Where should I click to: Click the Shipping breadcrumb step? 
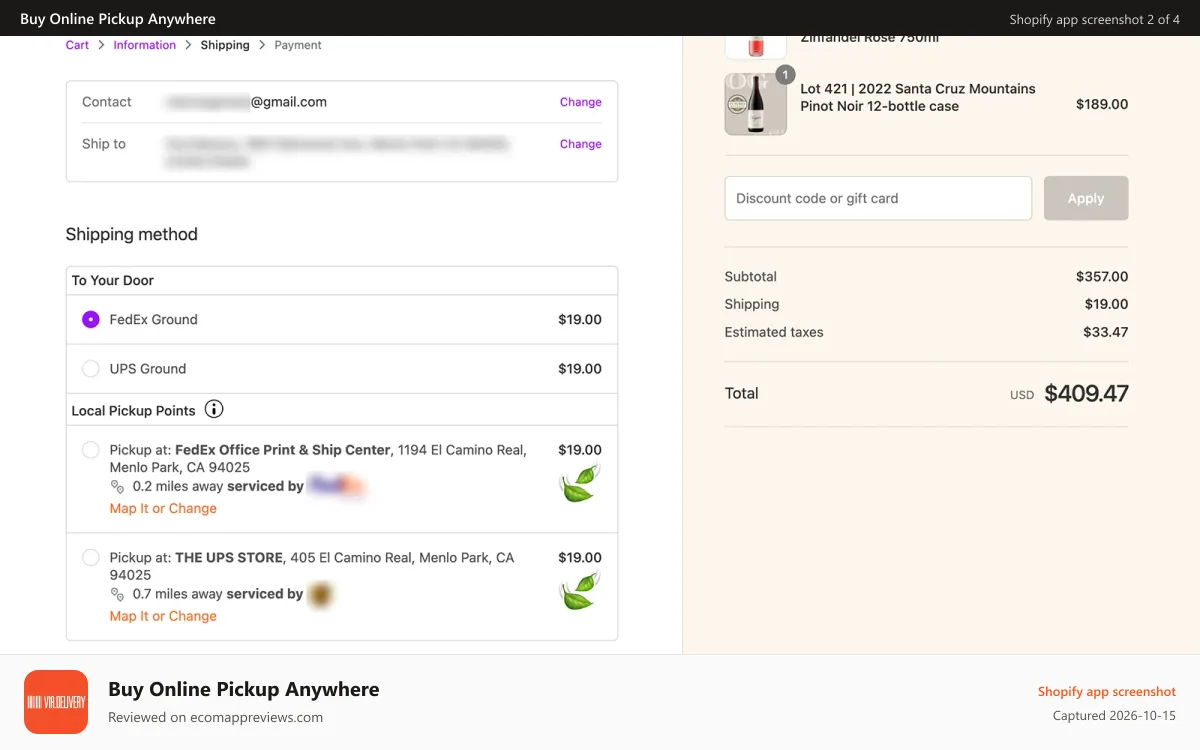coord(225,45)
